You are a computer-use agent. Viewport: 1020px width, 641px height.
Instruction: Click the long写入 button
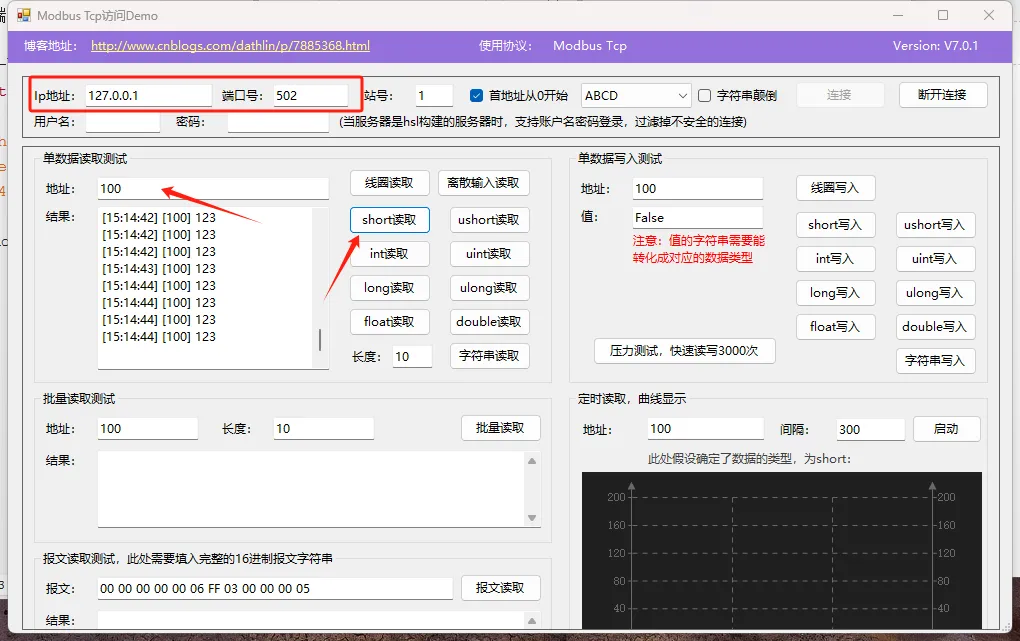pos(835,293)
